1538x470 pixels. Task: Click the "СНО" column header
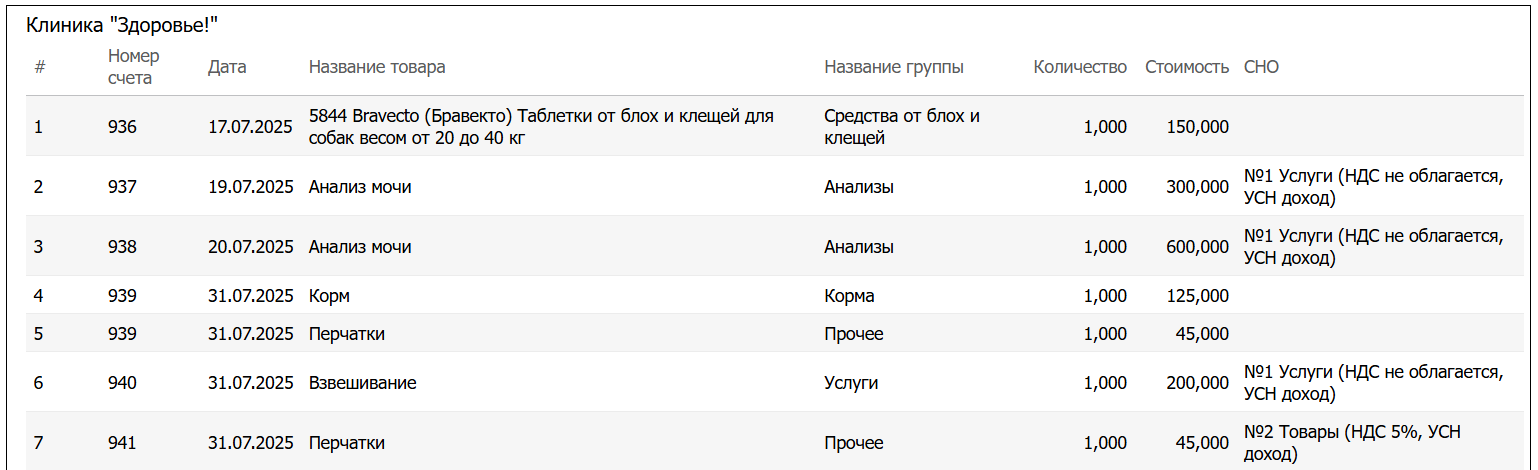tap(1261, 67)
